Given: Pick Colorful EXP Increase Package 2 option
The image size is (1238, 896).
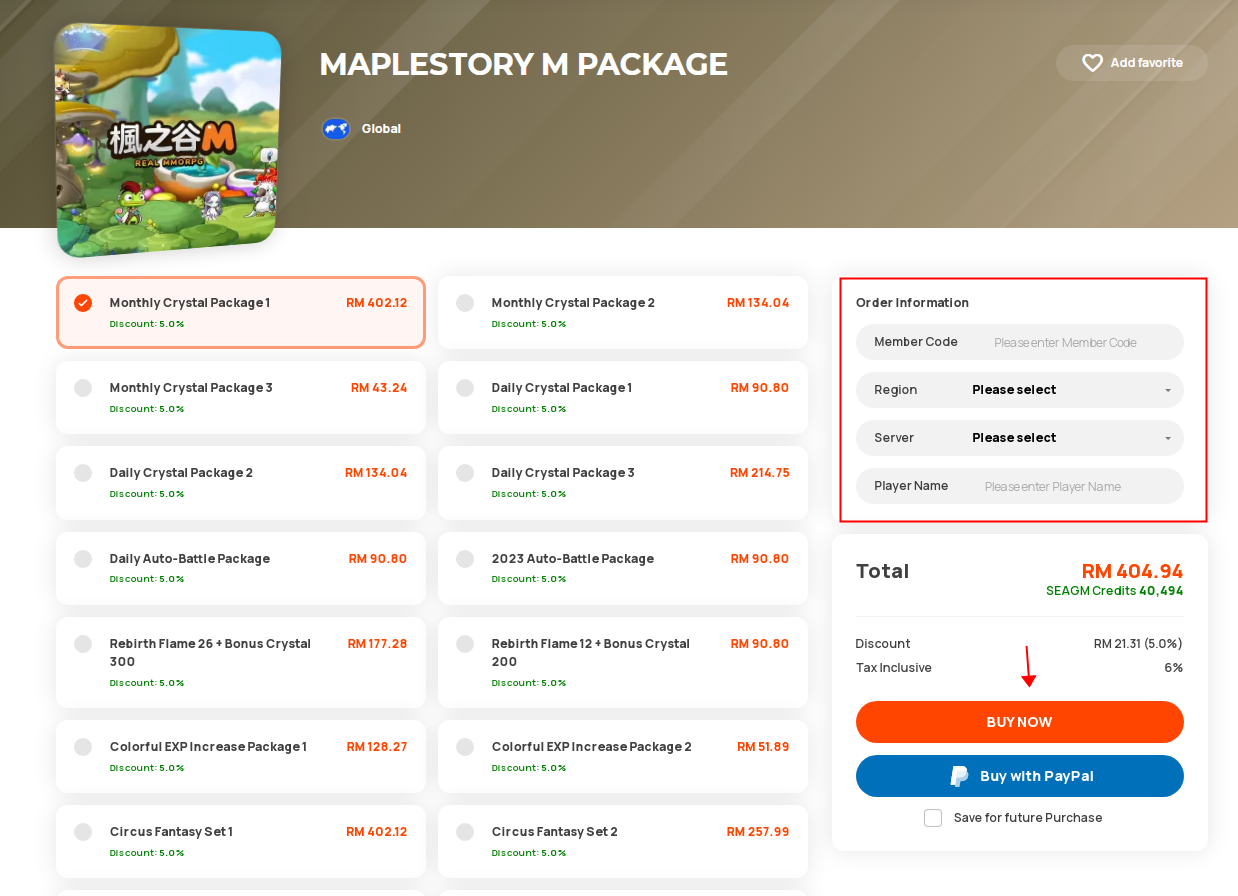Looking at the screenshot, I should click(x=623, y=756).
